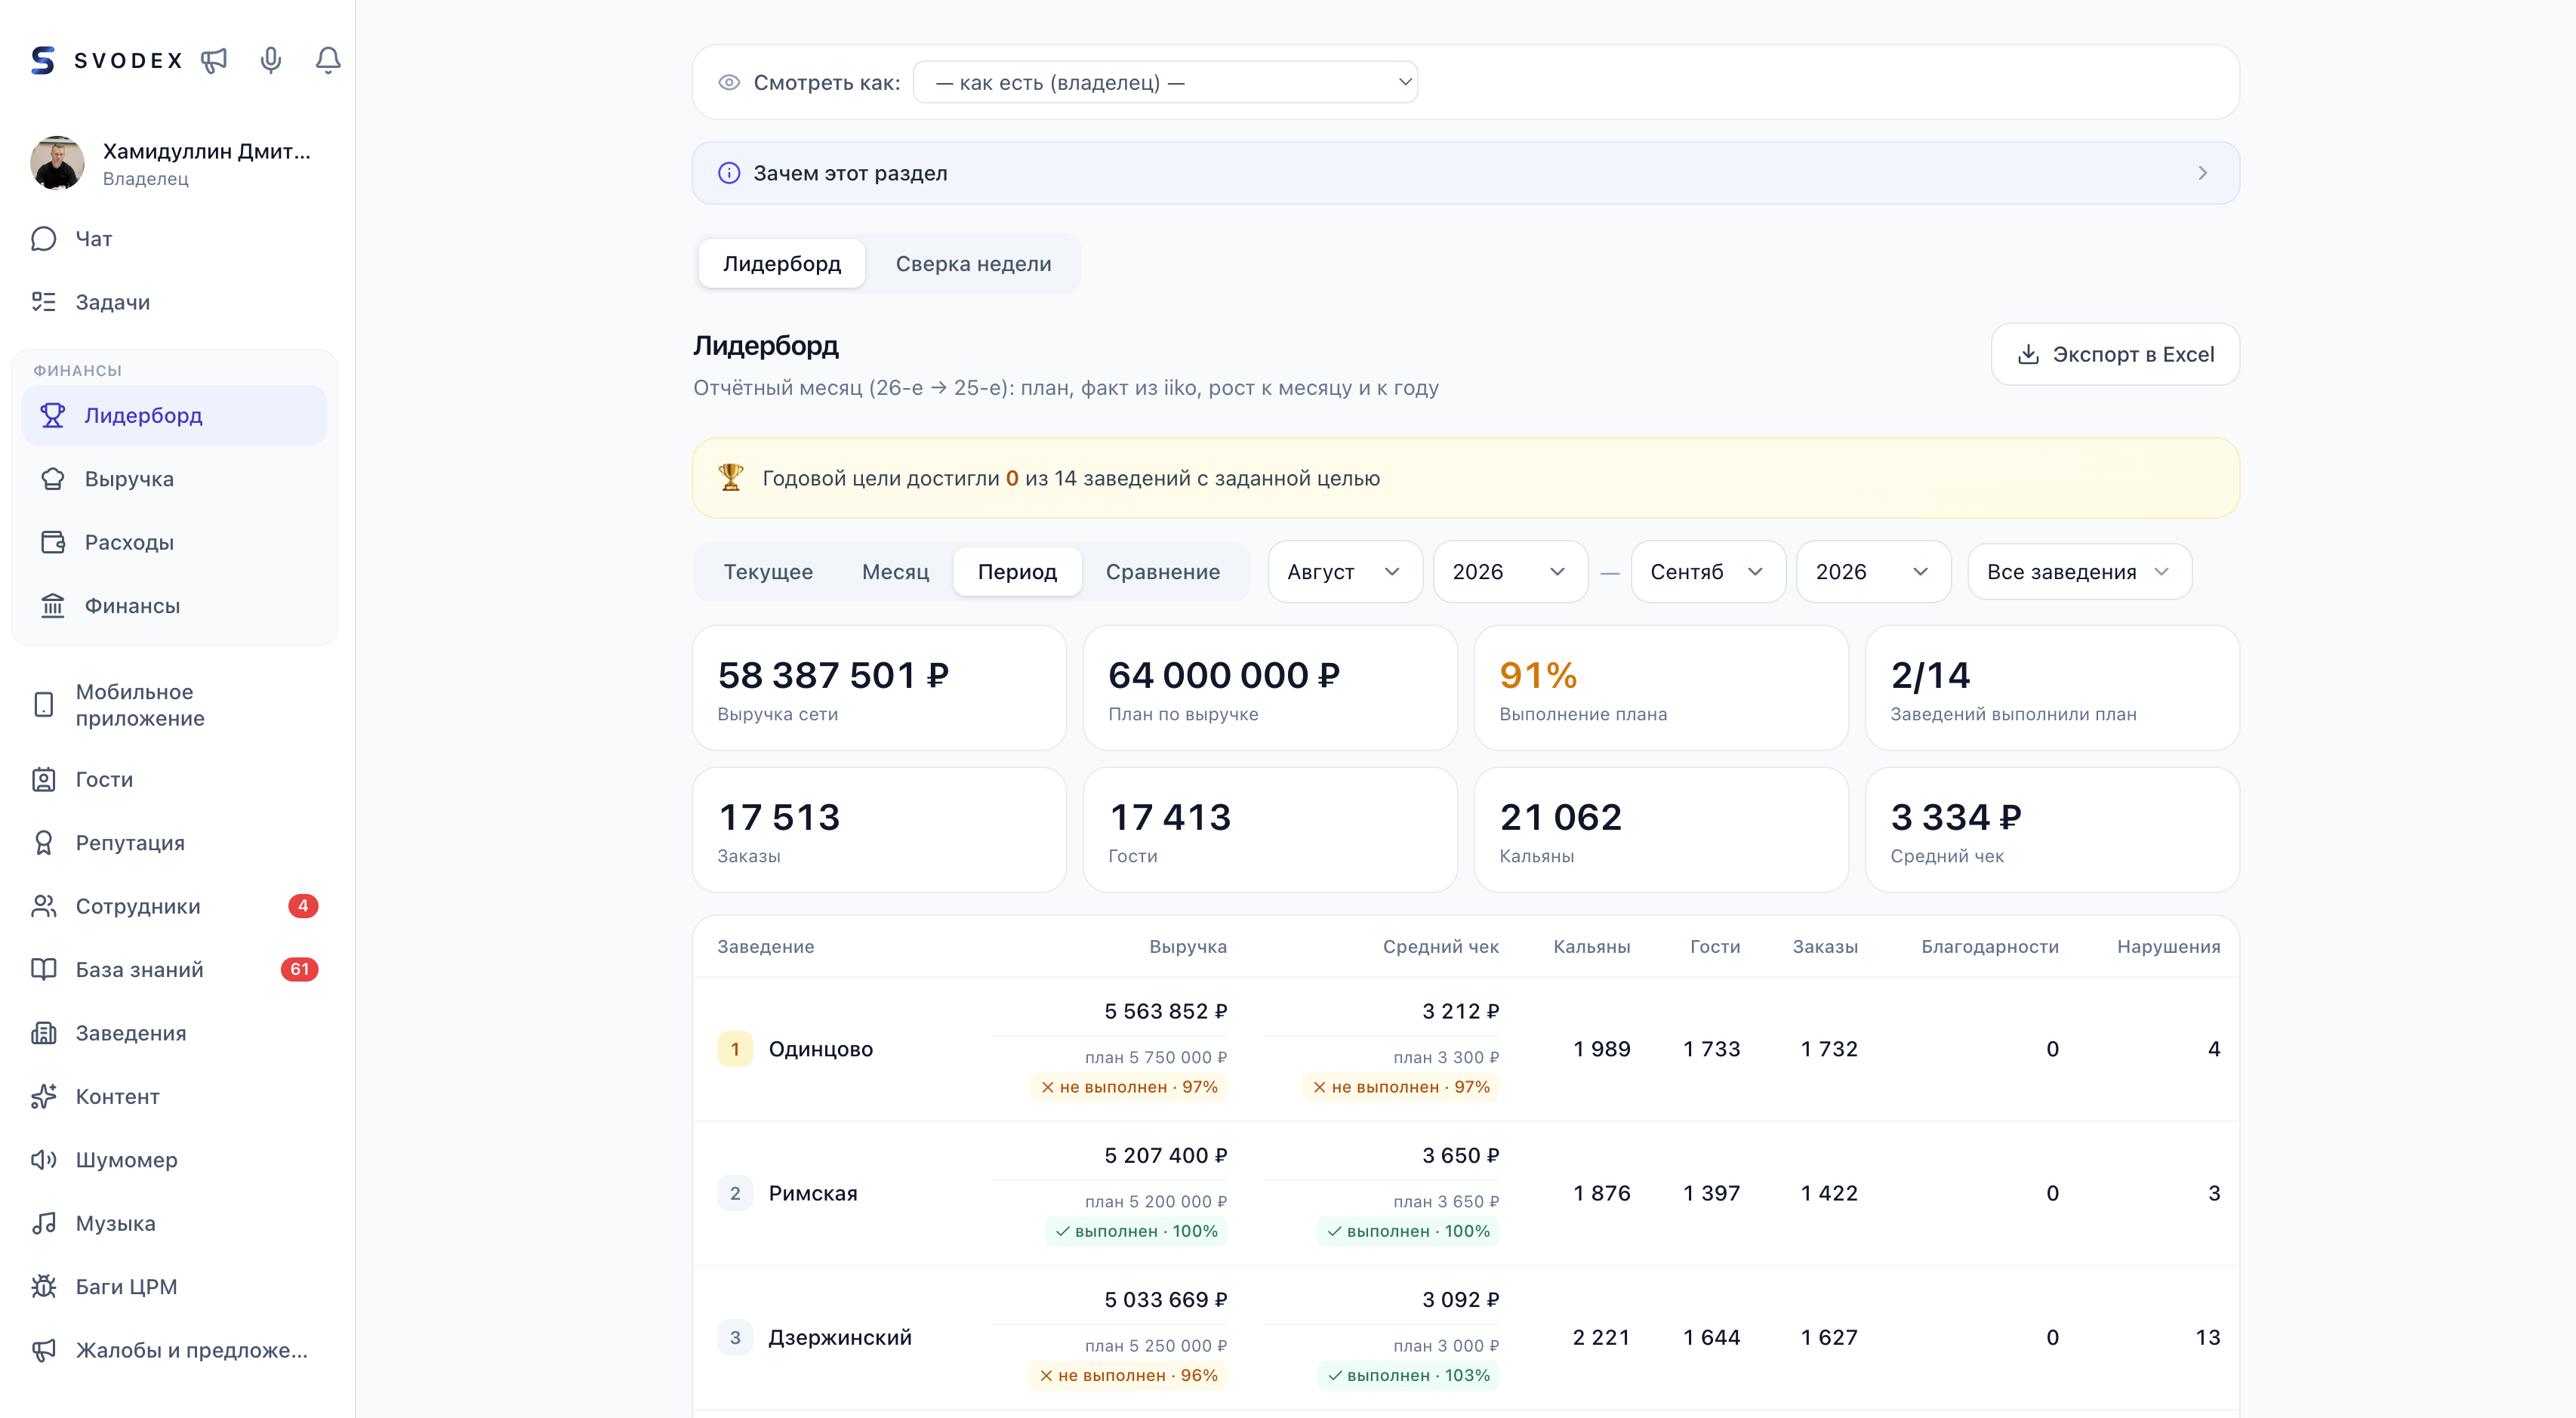Open the Август start month dropdown

pyautogui.click(x=1344, y=572)
